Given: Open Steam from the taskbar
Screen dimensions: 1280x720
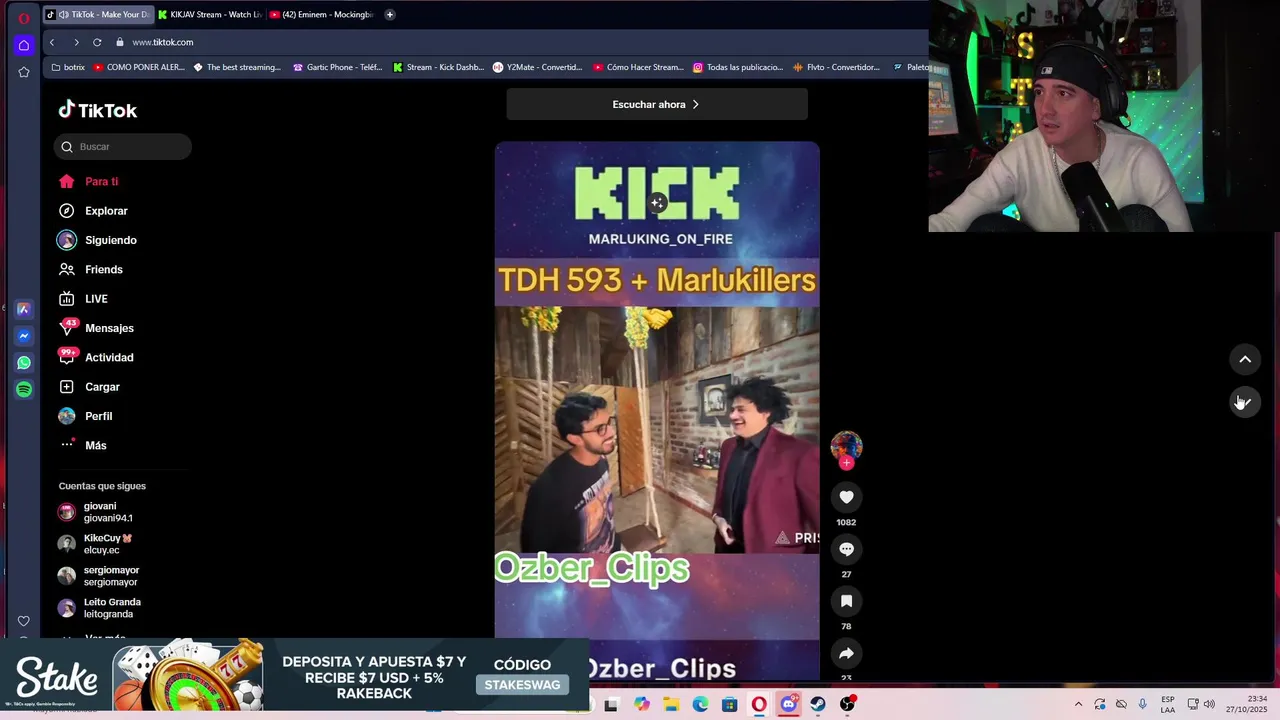Looking at the screenshot, I should pyautogui.click(x=818, y=705).
